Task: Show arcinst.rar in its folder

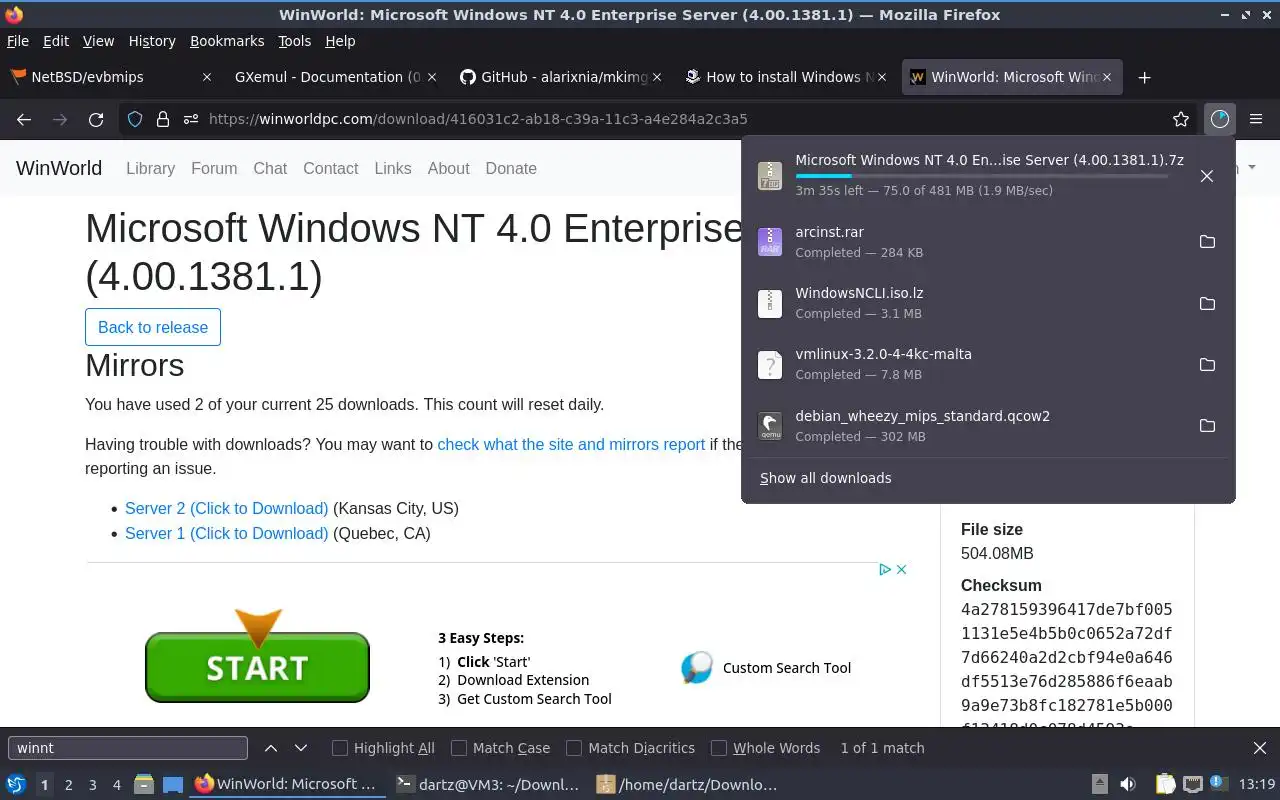Action: click(x=1207, y=242)
